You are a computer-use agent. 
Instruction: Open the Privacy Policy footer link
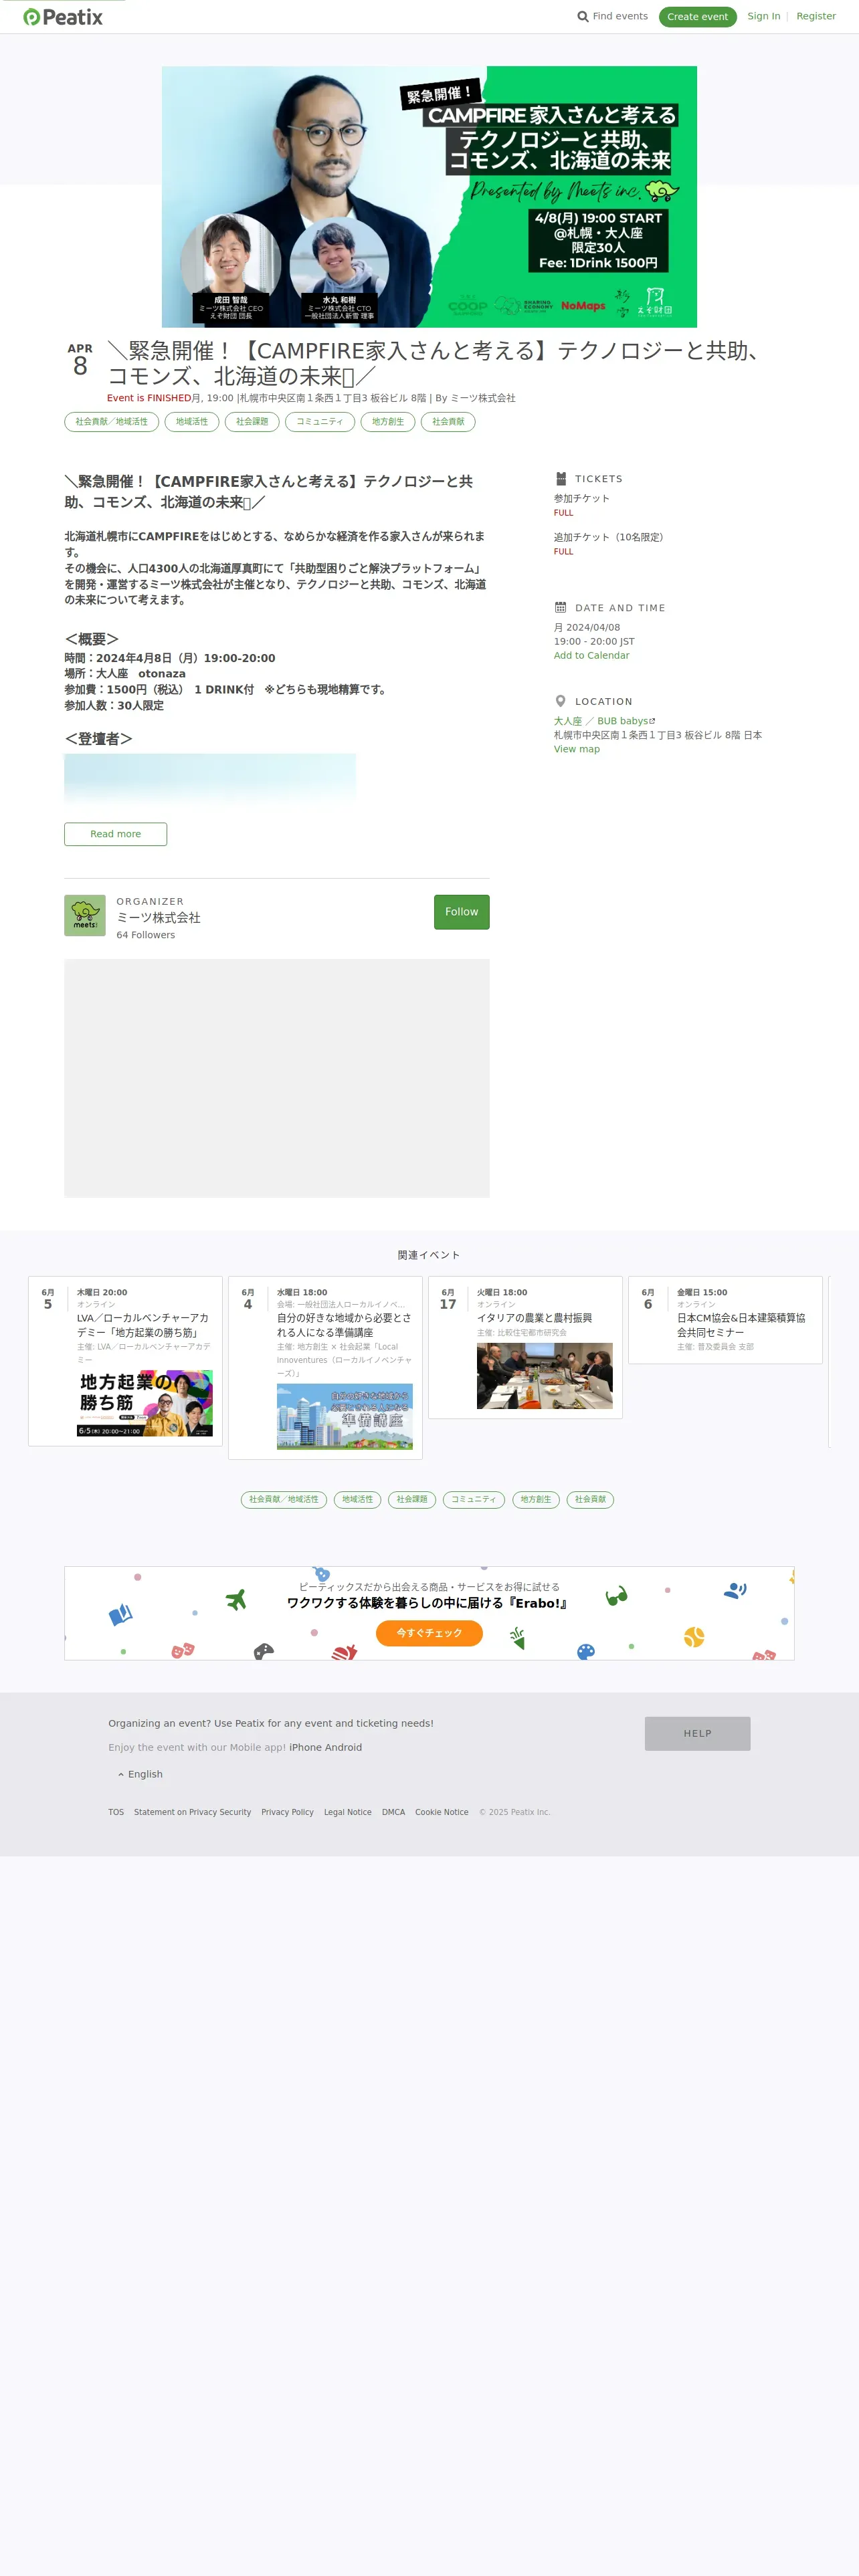pos(287,1812)
